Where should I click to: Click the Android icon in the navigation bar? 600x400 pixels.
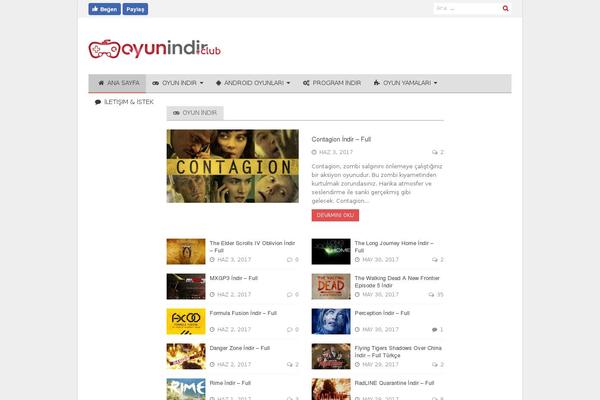(218, 83)
